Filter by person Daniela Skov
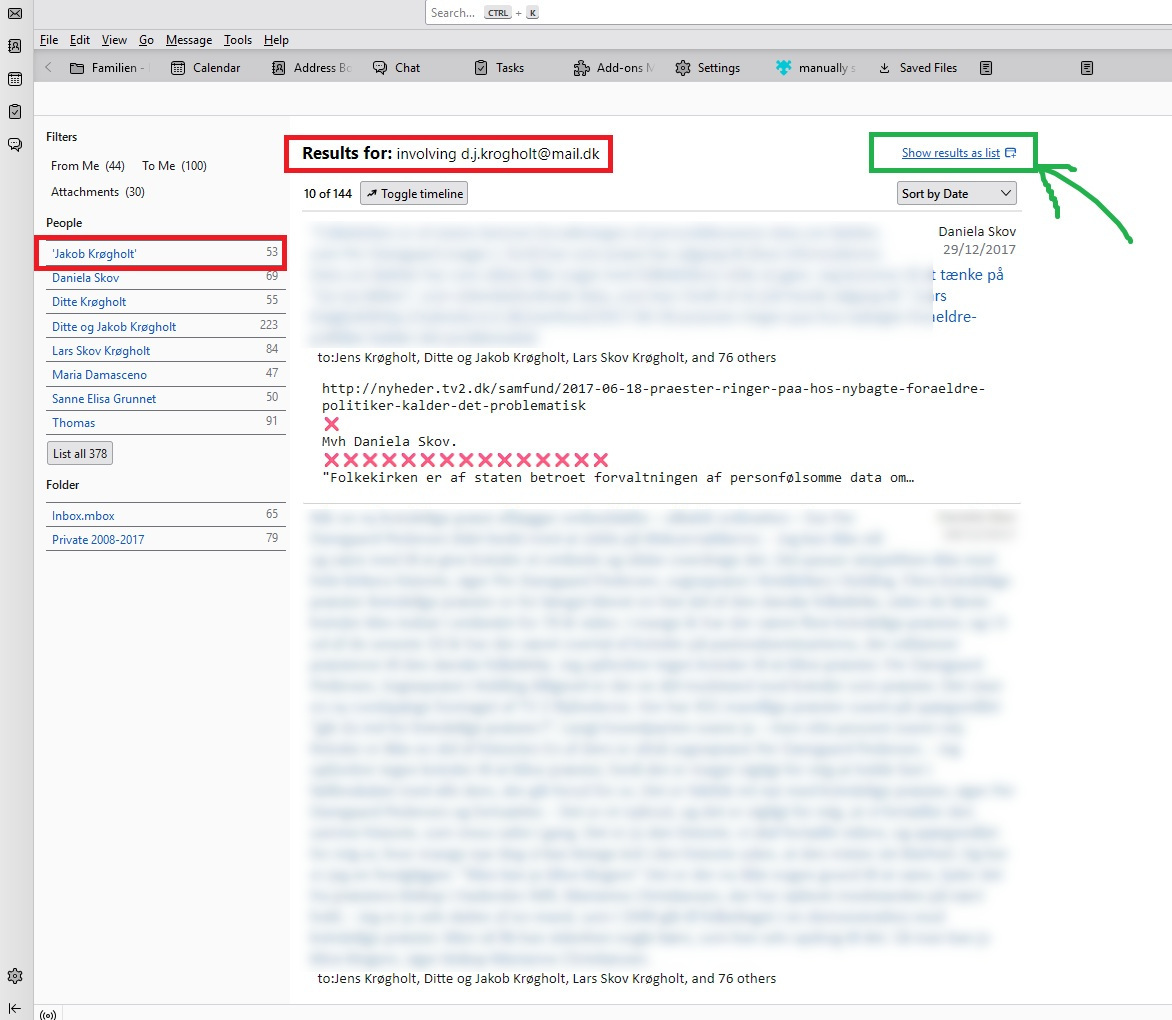 [165, 278]
